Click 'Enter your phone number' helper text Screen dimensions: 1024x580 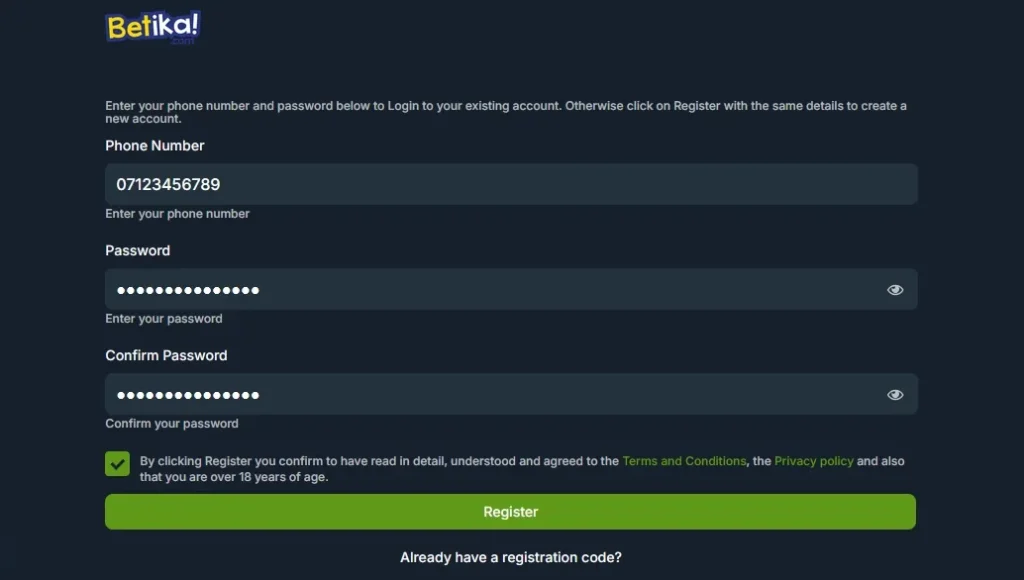(x=178, y=214)
